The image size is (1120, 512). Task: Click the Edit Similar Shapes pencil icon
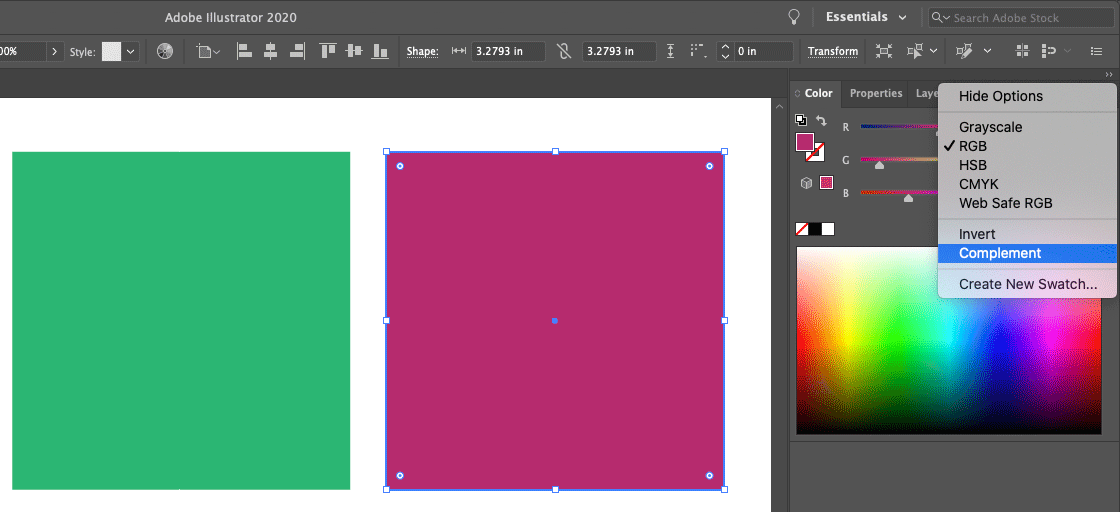pos(964,51)
